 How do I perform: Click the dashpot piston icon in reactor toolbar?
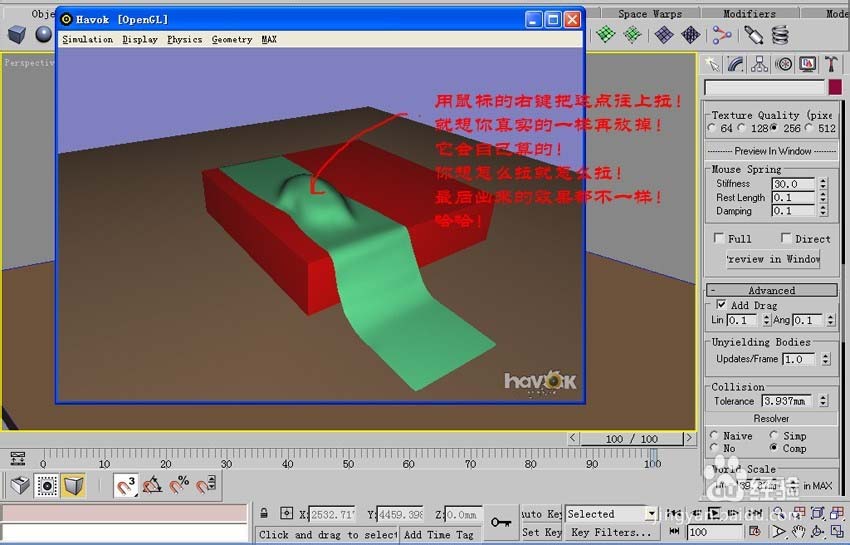pos(754,35)
